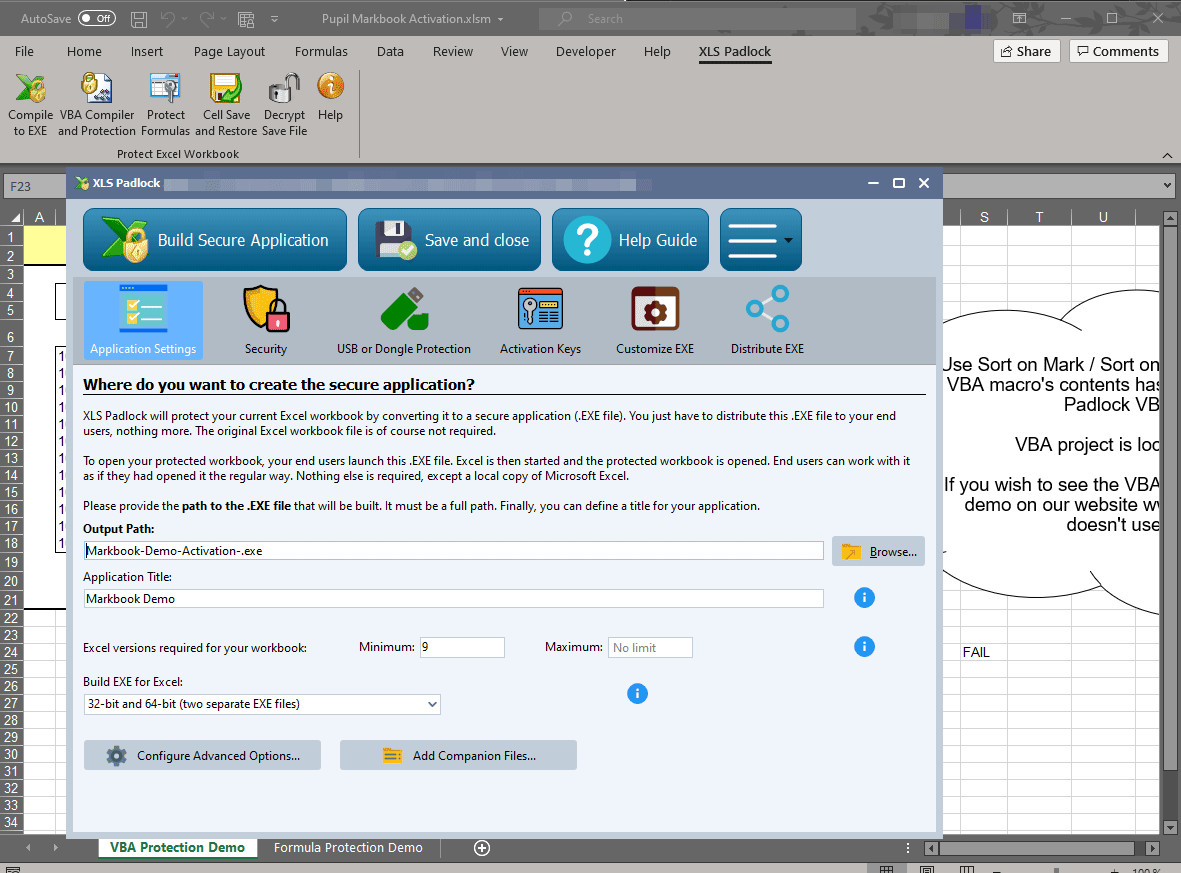Open the Security settings section
This screenshot has height=873, width=1181.
266,320
